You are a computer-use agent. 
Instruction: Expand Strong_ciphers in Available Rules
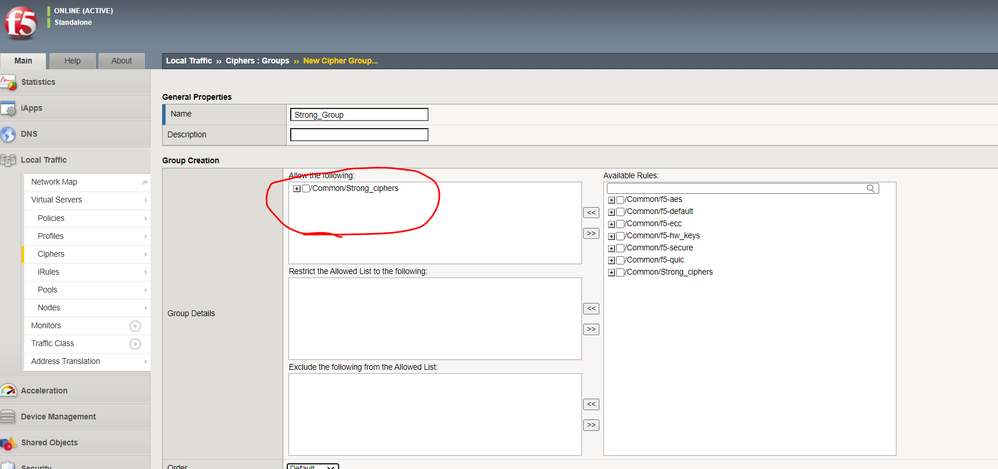pyautogui.click(x=612, y=272)
